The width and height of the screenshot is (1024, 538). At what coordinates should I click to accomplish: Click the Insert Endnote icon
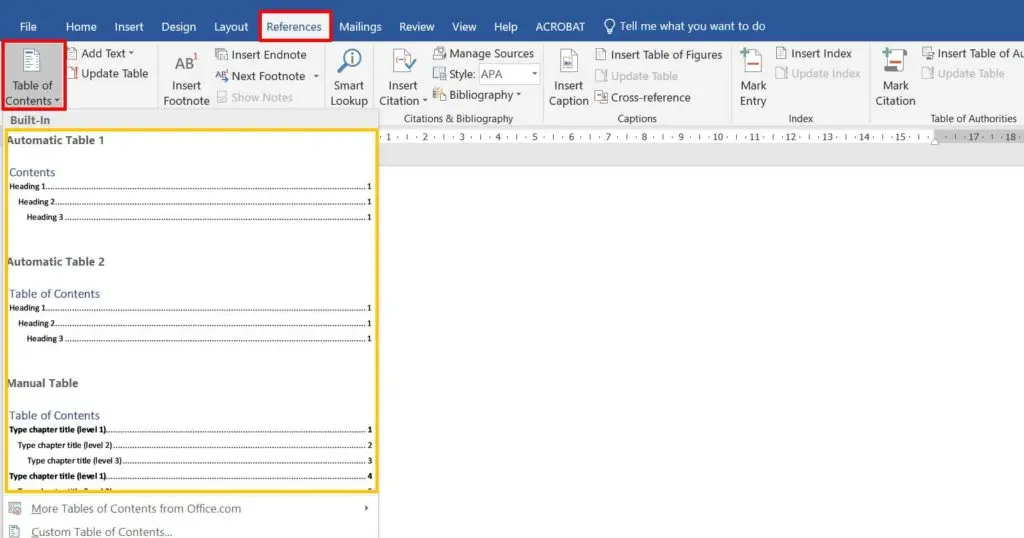coord(221,55)
